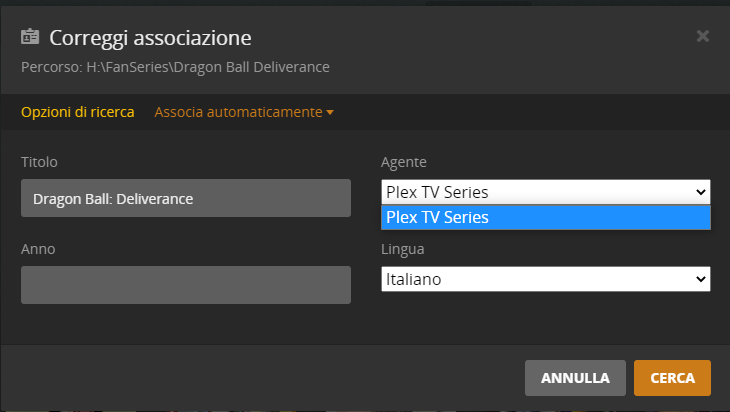Click the Lingua dropdown arrow
Screen dimensions: 730x412
point(700,279)
